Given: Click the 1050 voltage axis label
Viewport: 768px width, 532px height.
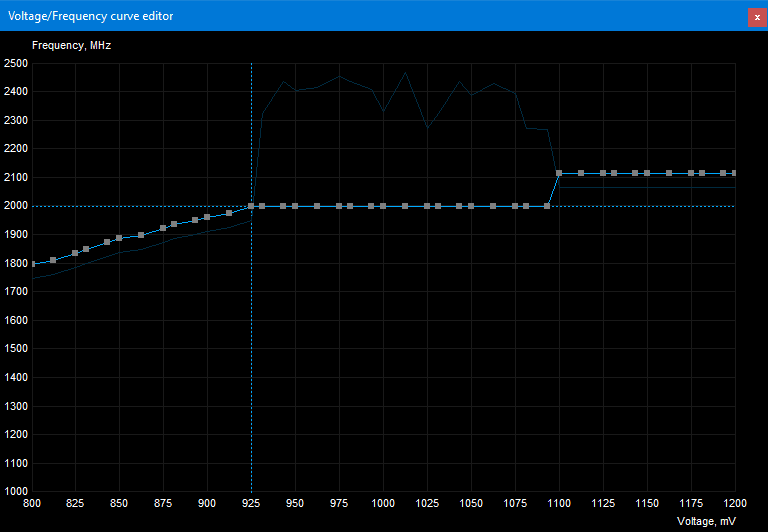Looking at the screenshot, I should click(x=471, y=504).
